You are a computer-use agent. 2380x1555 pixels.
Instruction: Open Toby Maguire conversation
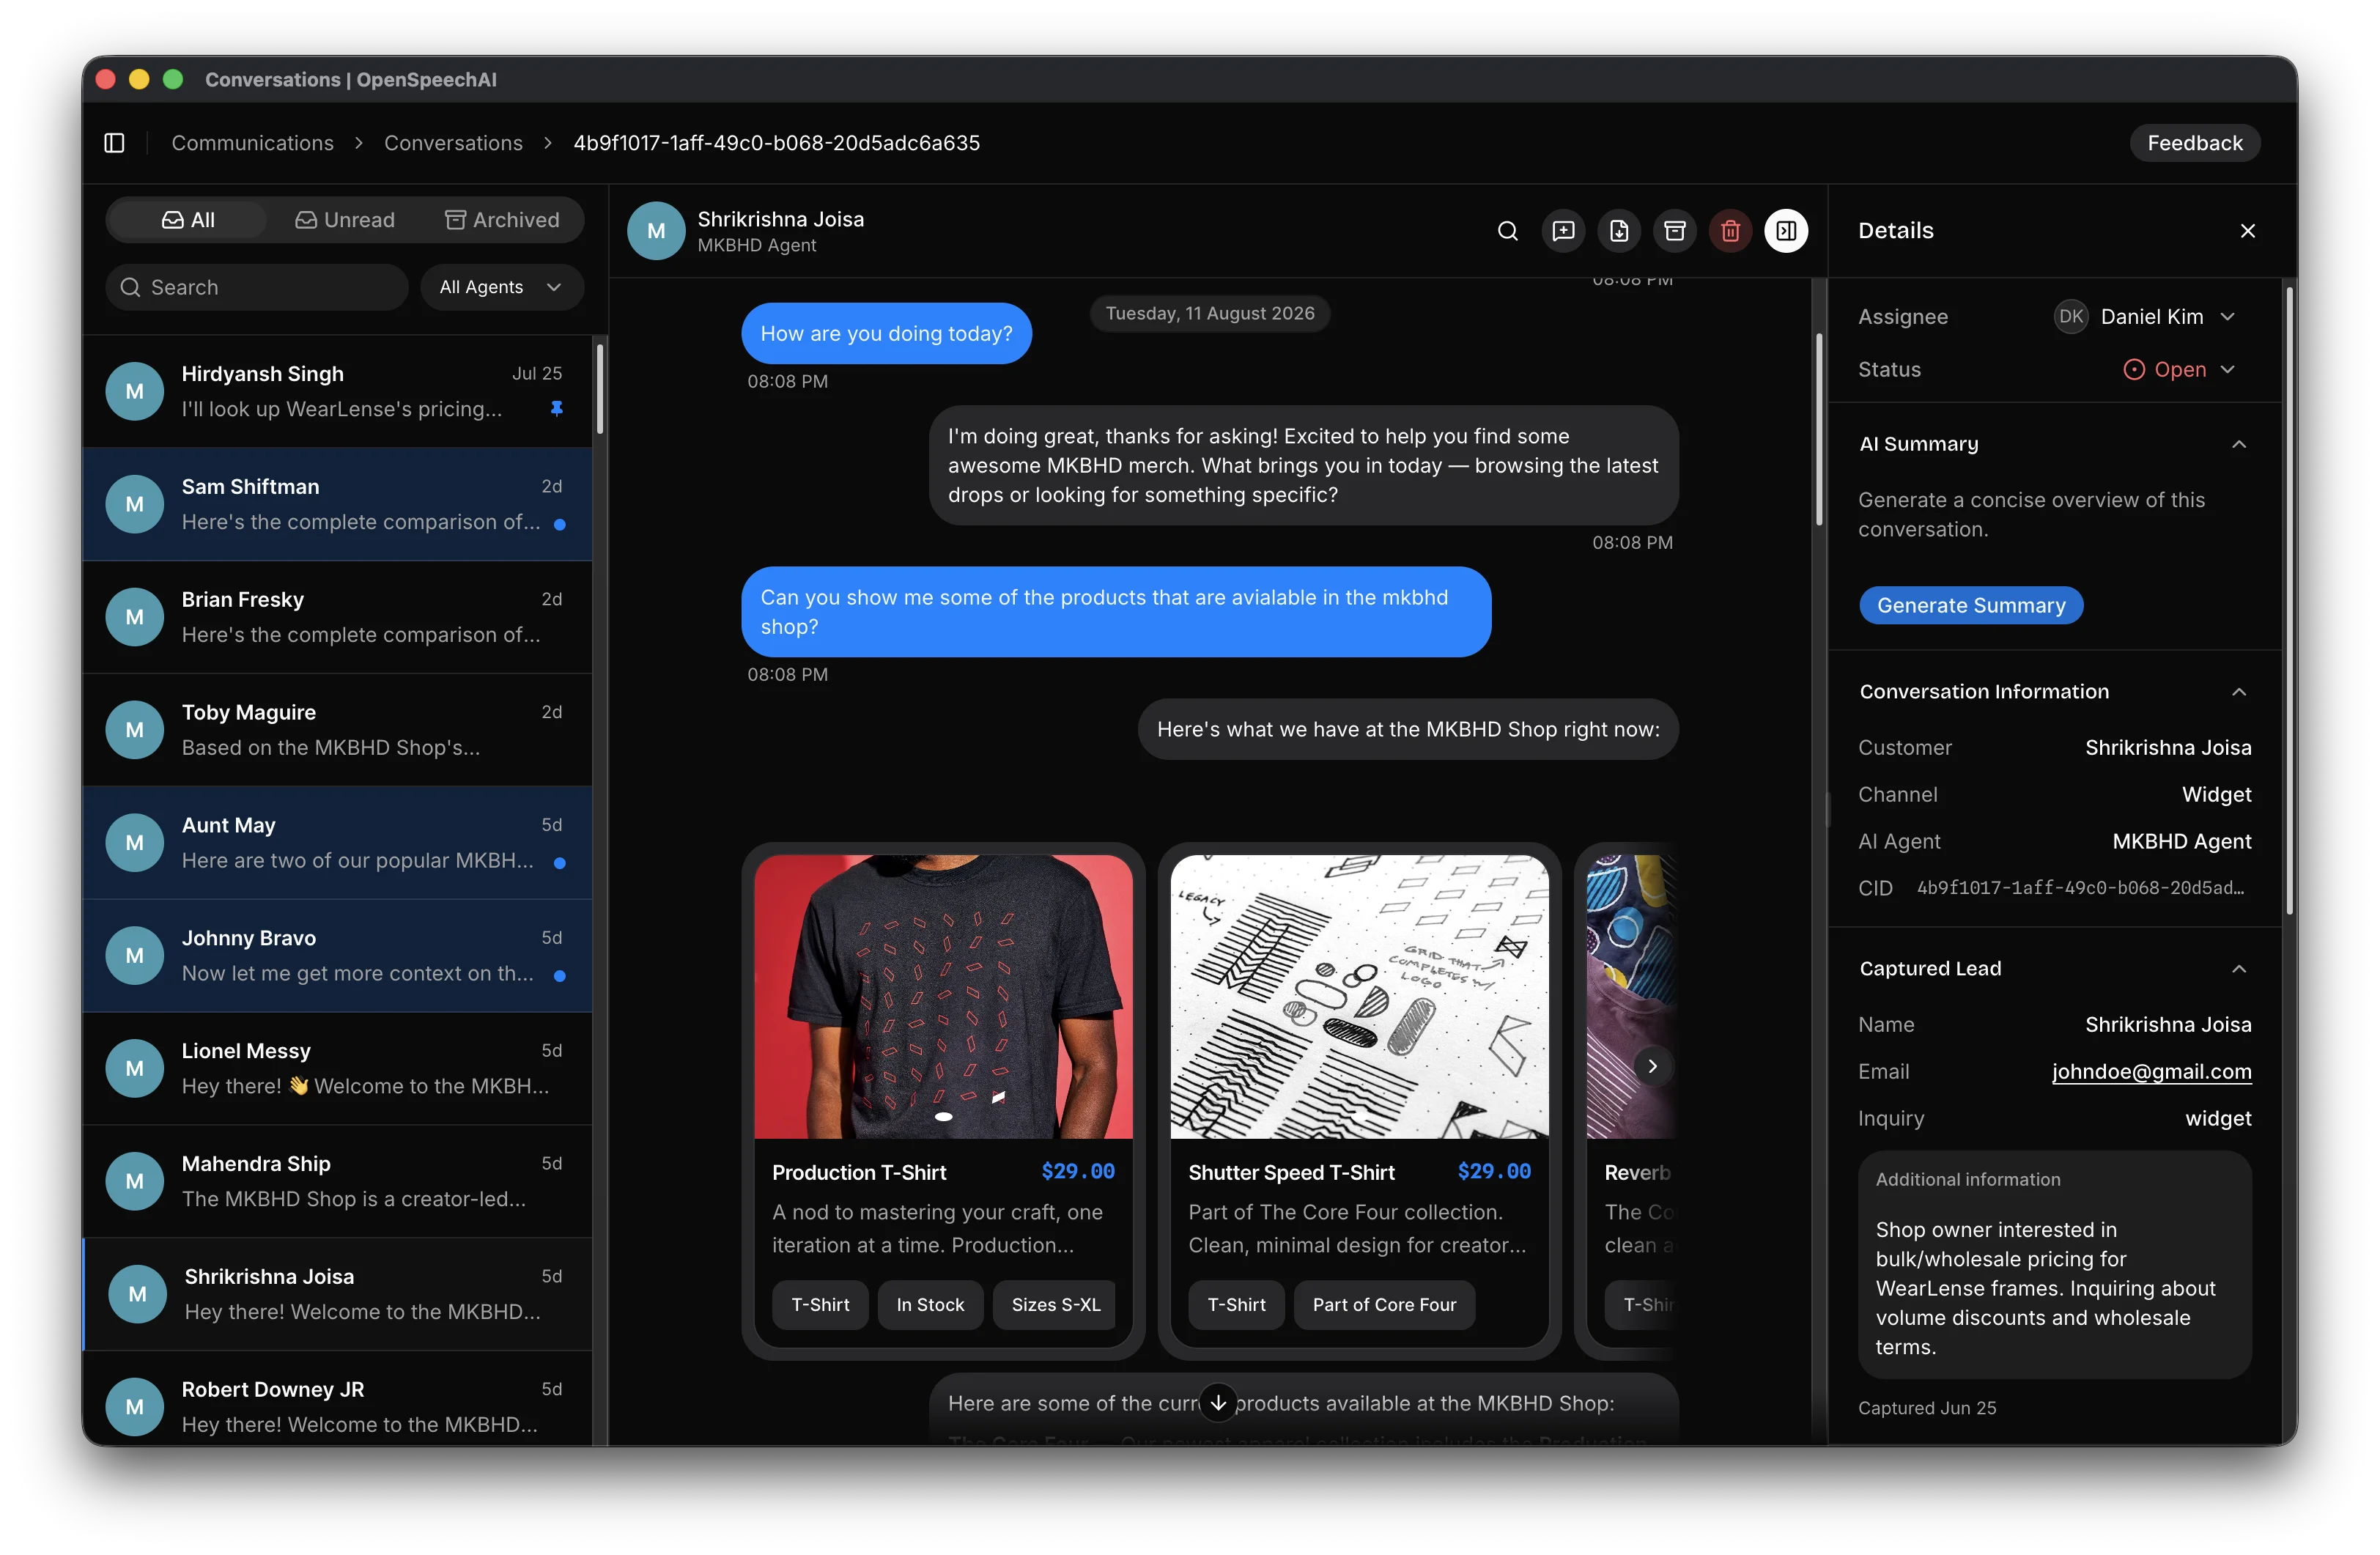[338, 730]
